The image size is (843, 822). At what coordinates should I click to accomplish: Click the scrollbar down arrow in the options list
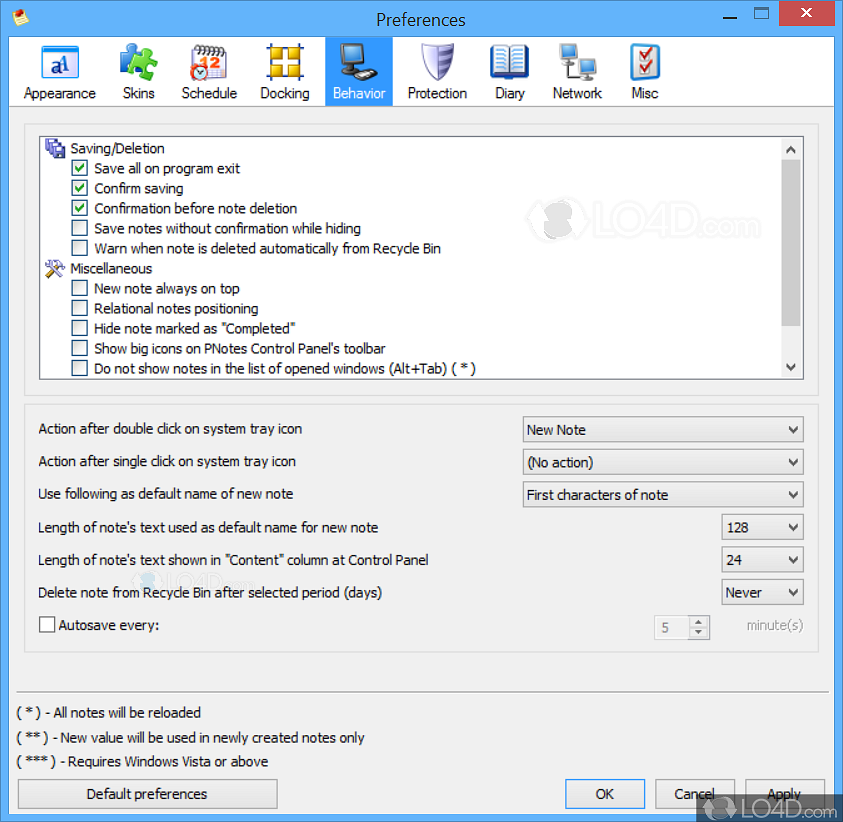(790, 367)
